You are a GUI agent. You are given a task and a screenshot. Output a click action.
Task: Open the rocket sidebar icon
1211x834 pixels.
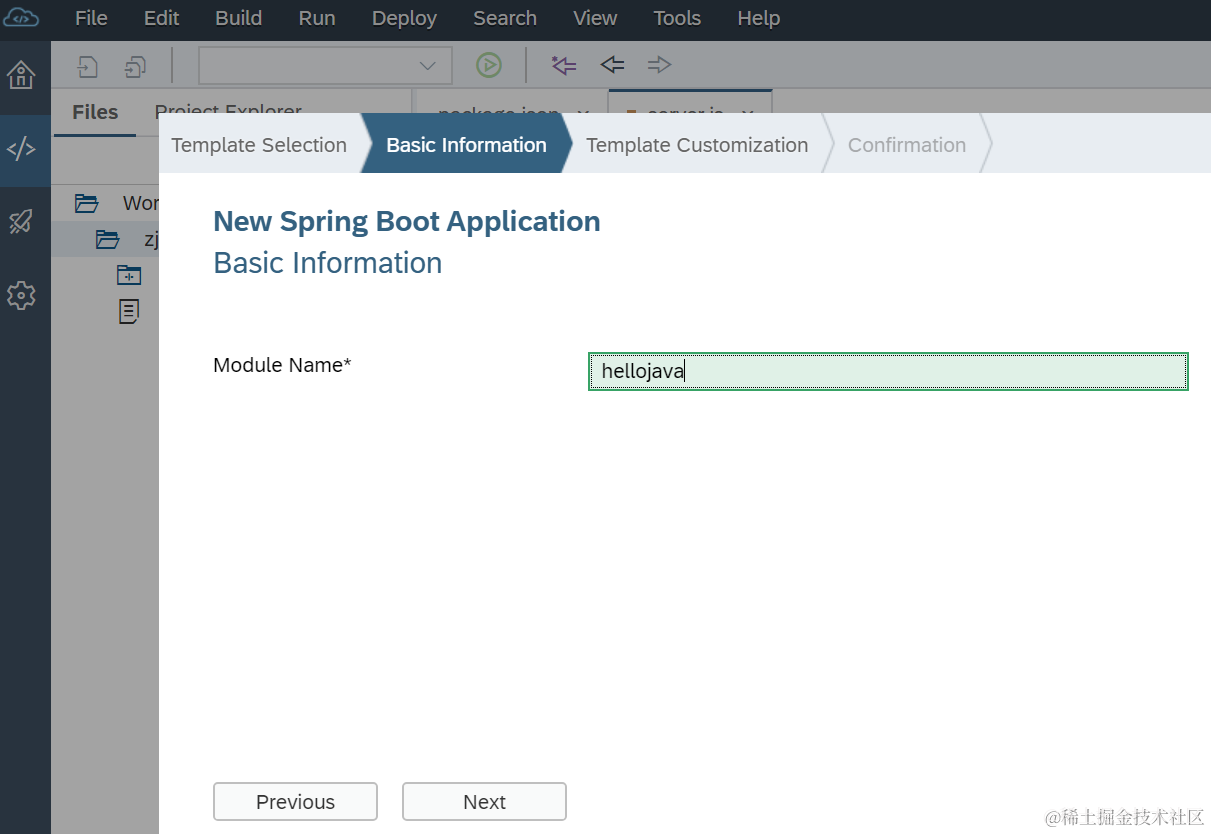click(x=21, y=222)
